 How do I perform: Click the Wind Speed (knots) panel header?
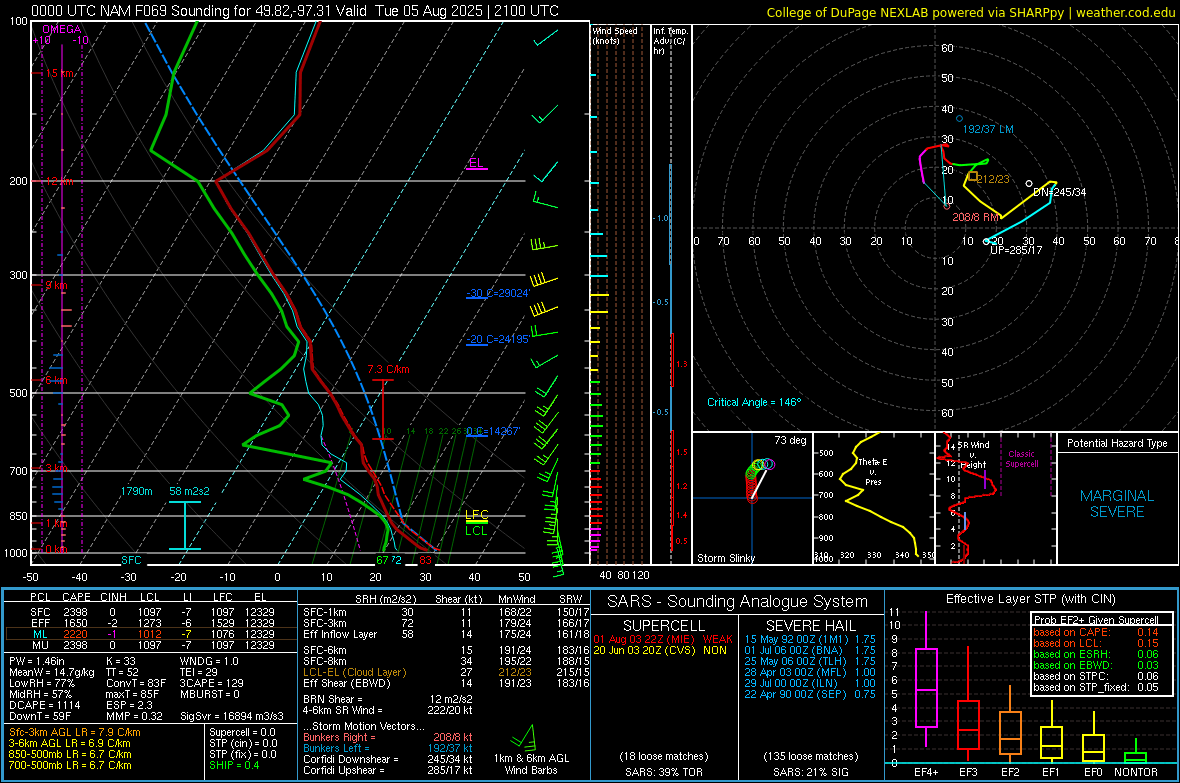point(615,35)
